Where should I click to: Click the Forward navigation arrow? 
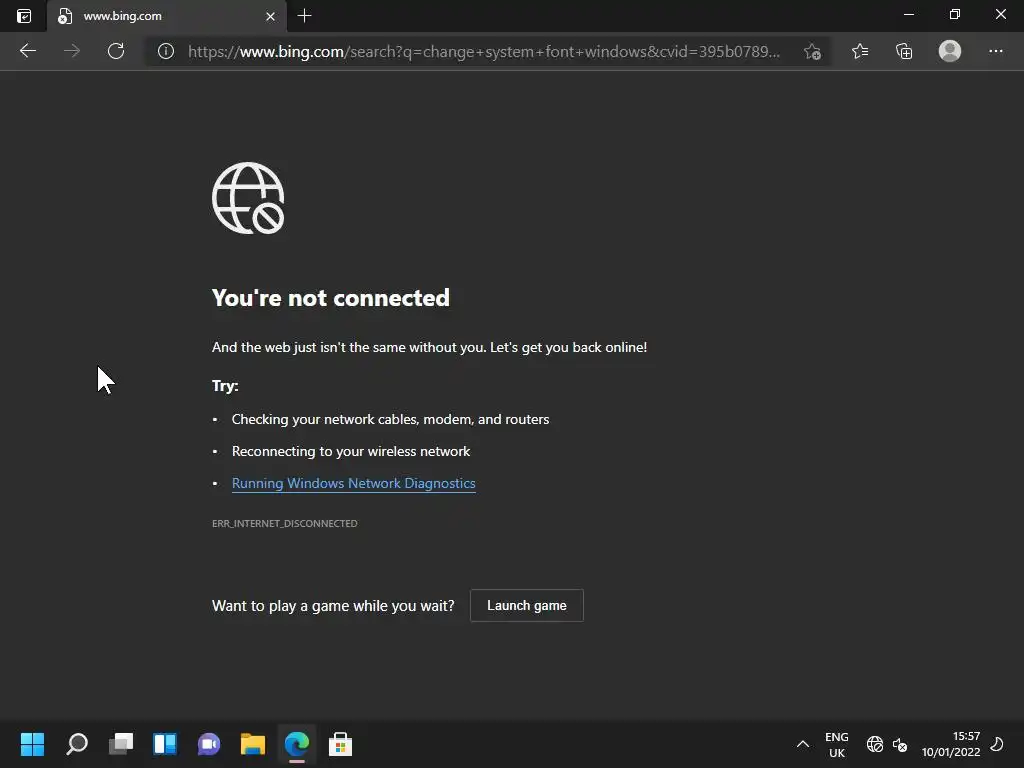pos(72,51)
